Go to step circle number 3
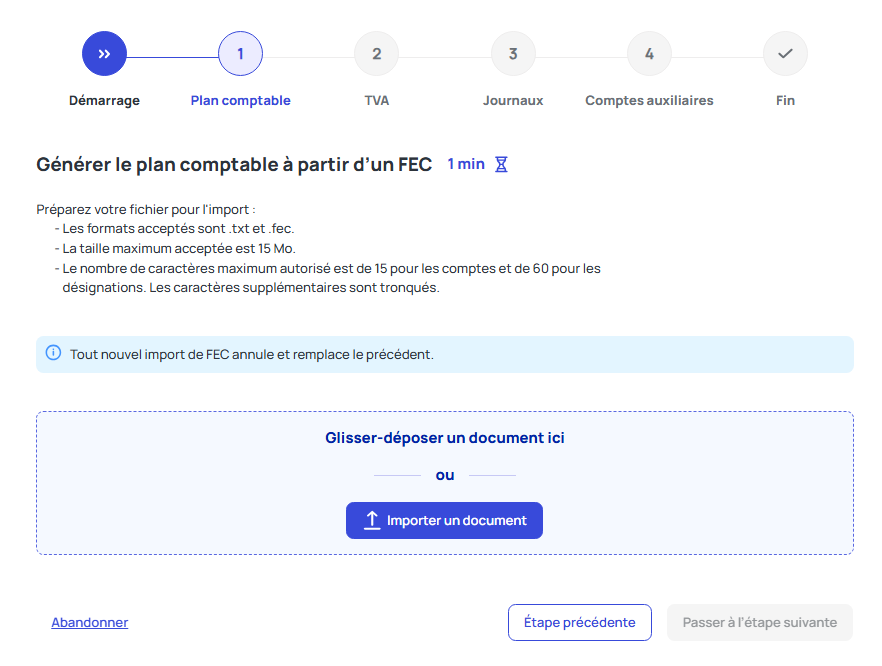 [513, 54]
